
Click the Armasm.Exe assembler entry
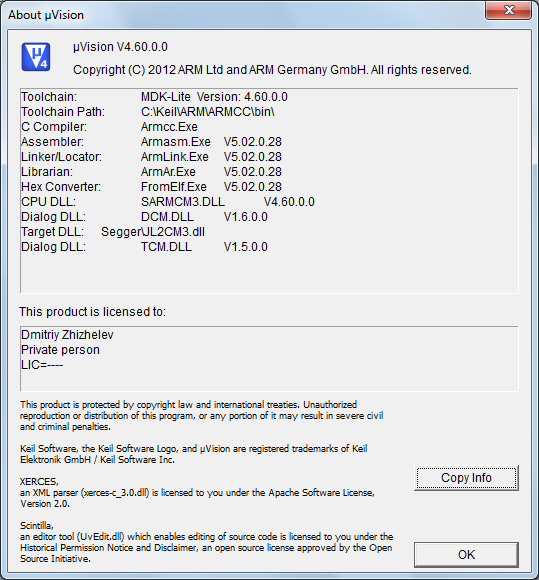[175, 142]
